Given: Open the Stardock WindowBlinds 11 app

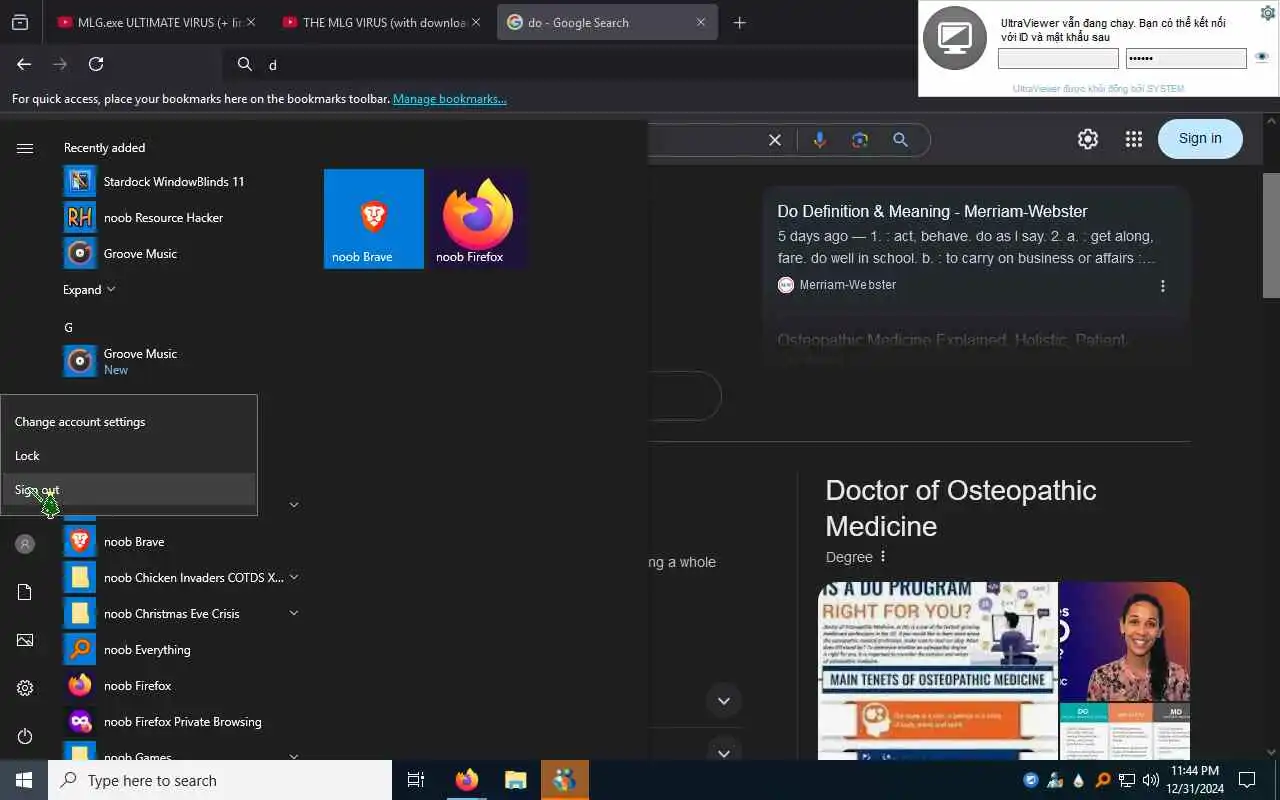Looking at the screenshot, I should (154, 182).
